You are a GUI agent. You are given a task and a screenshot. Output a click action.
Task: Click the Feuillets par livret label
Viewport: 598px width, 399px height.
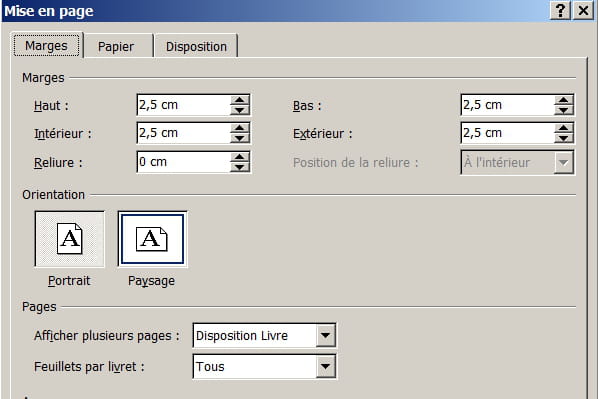[x=89, y=367]
